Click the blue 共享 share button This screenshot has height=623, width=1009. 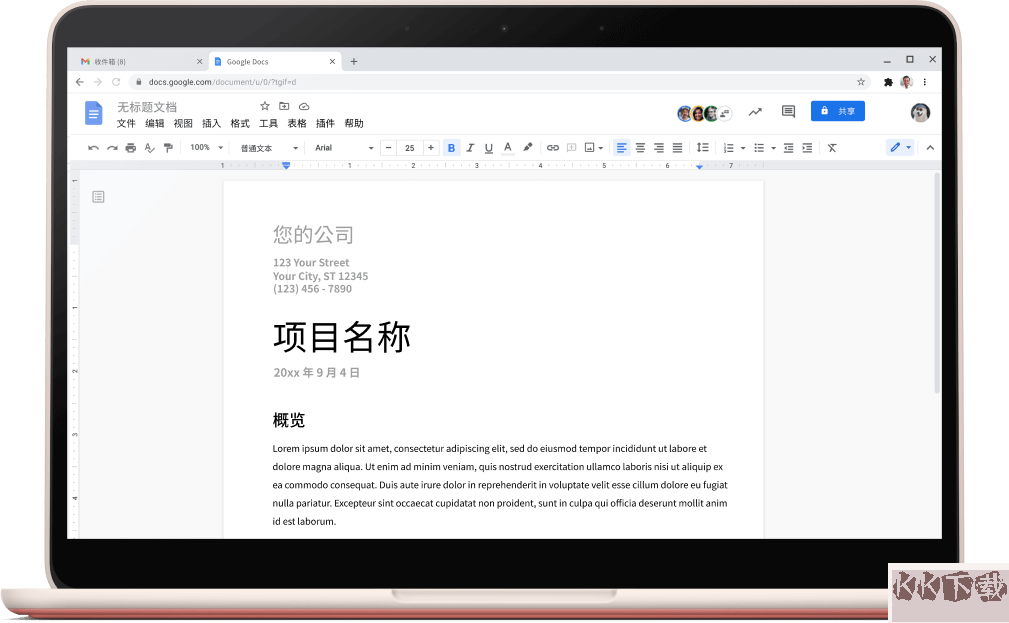click(837, 111)
